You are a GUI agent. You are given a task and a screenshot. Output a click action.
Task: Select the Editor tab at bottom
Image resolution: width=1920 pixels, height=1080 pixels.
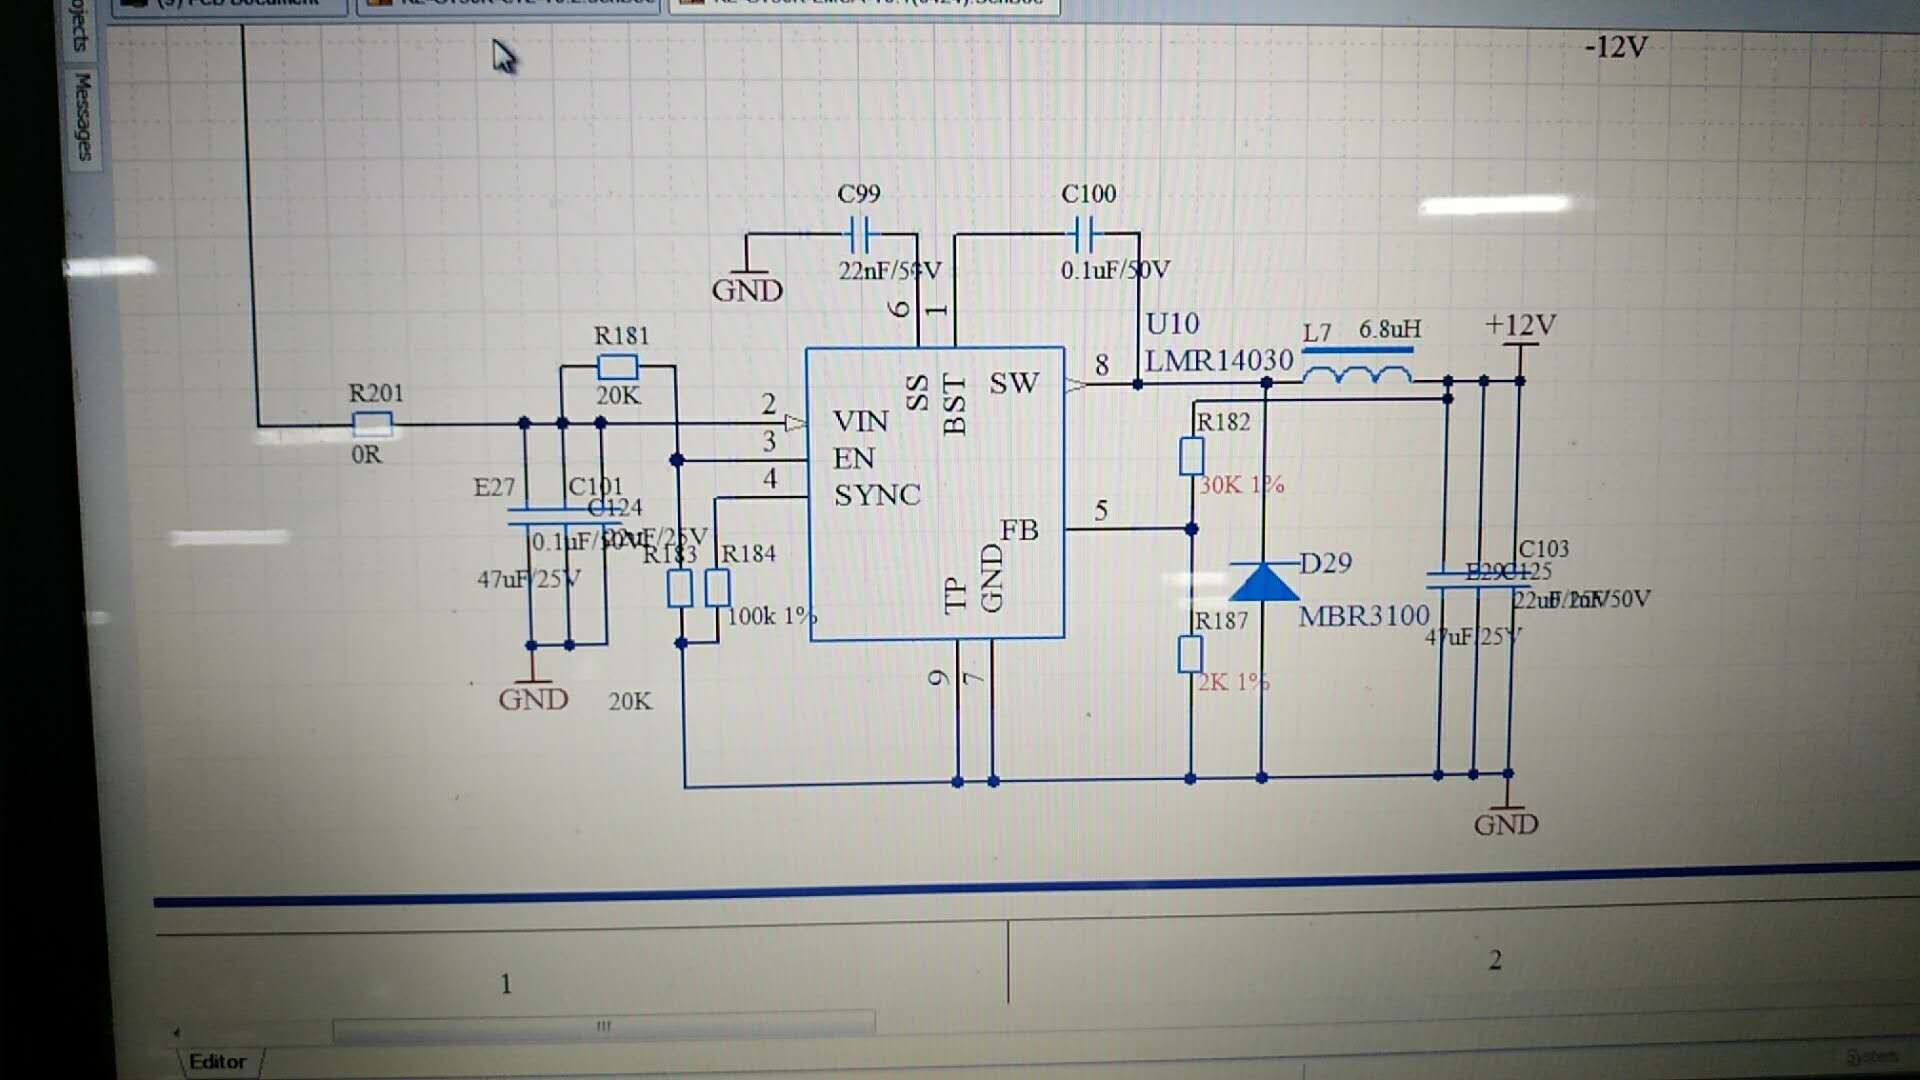click(x=217, y=1061)
